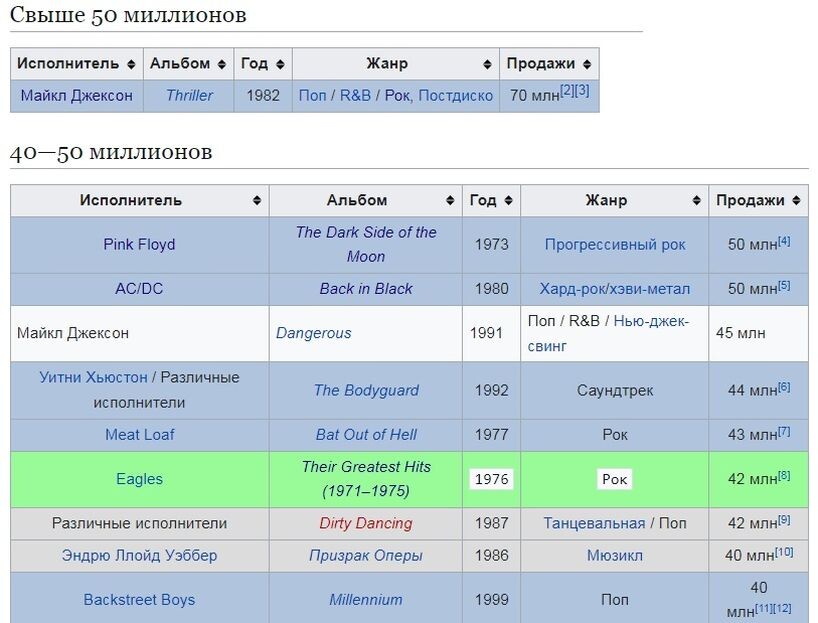Screen dimensions: 818x623
Task: Sort second table by Жанр arrows
Action: (x=697, y=200)
